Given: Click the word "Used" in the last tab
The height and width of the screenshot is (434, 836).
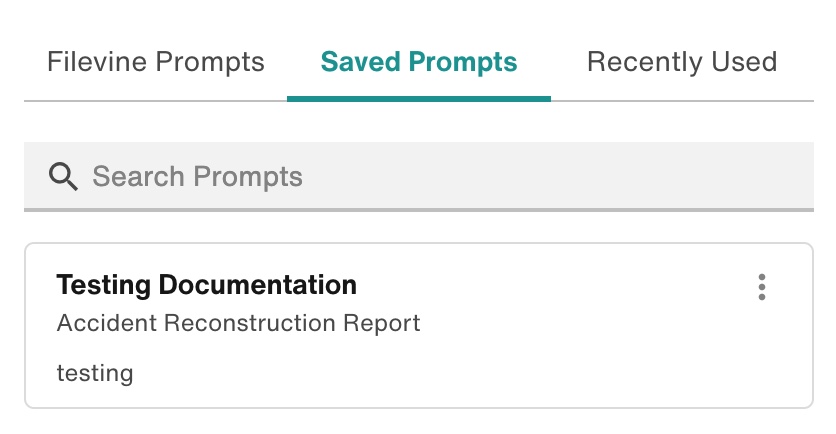Looking at the screenshot, I should [743, 62].
